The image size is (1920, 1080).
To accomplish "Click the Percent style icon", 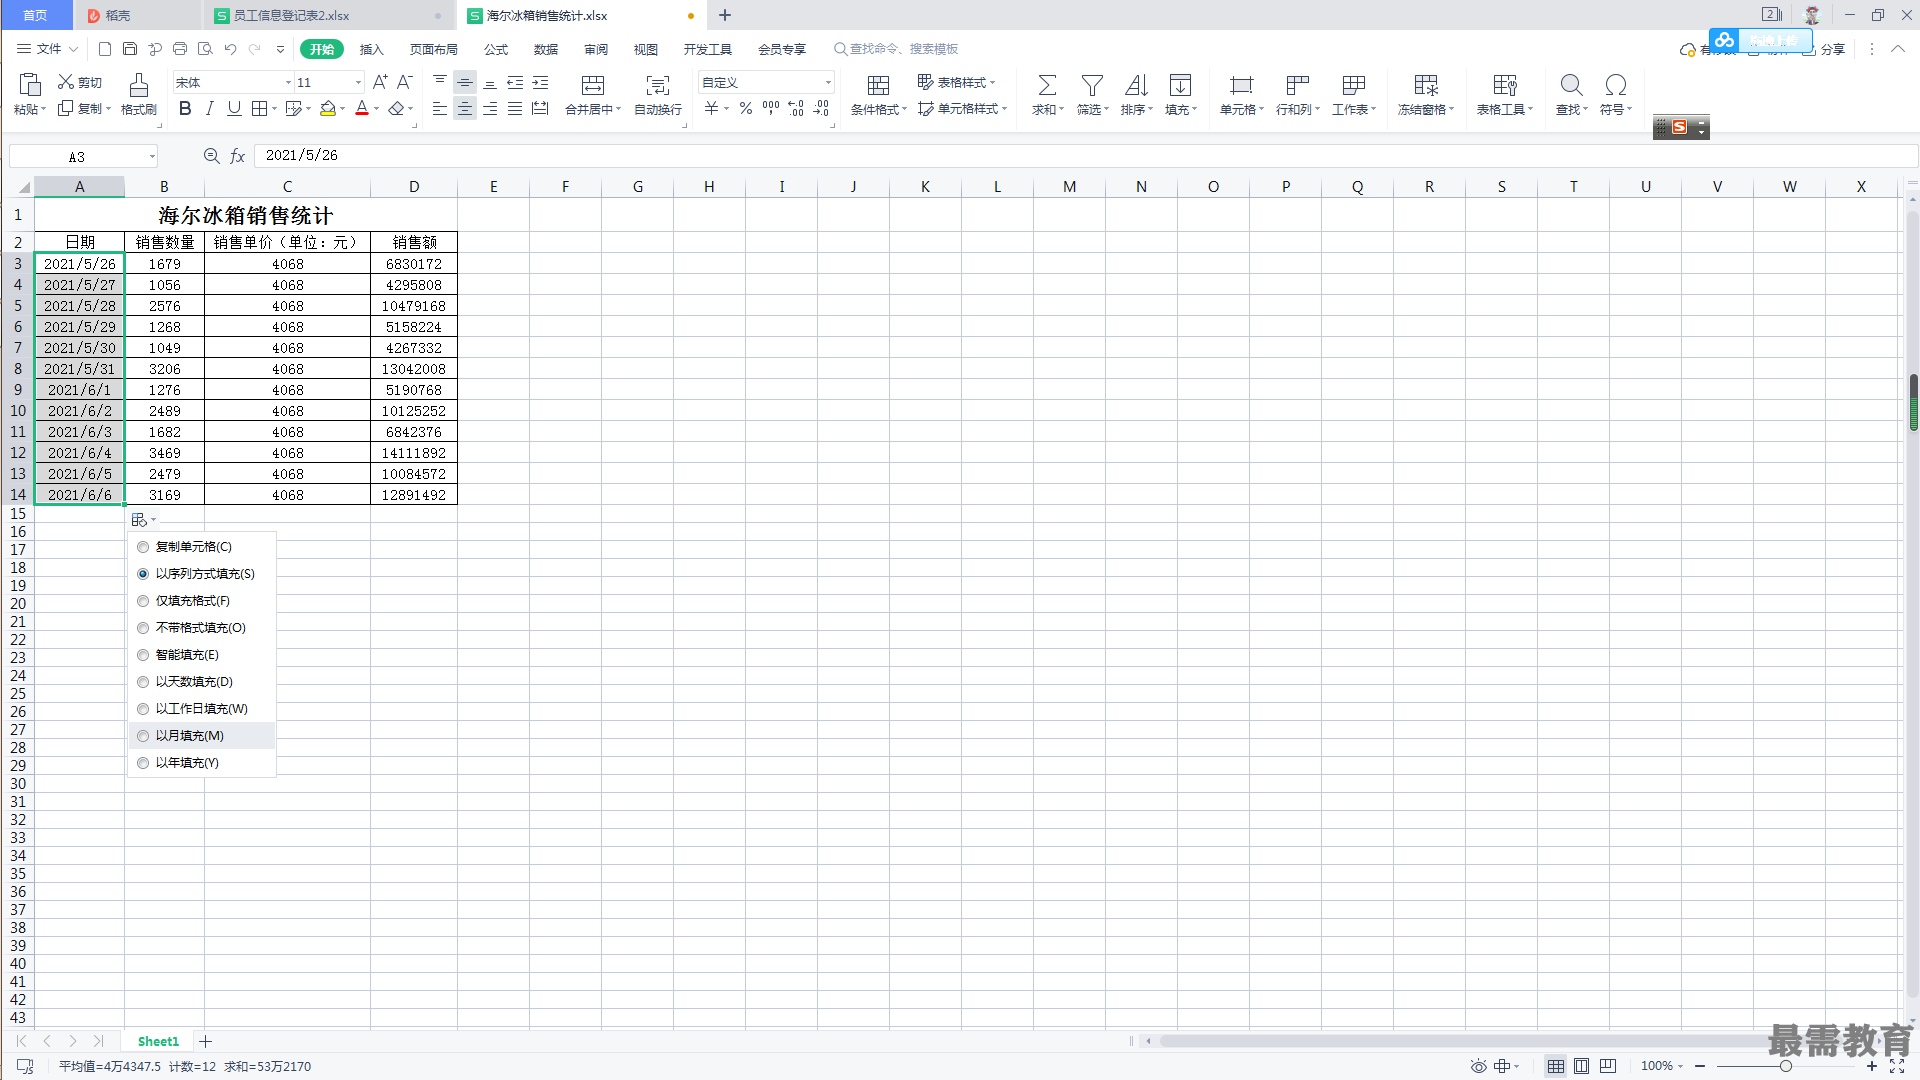I will 746,109.
